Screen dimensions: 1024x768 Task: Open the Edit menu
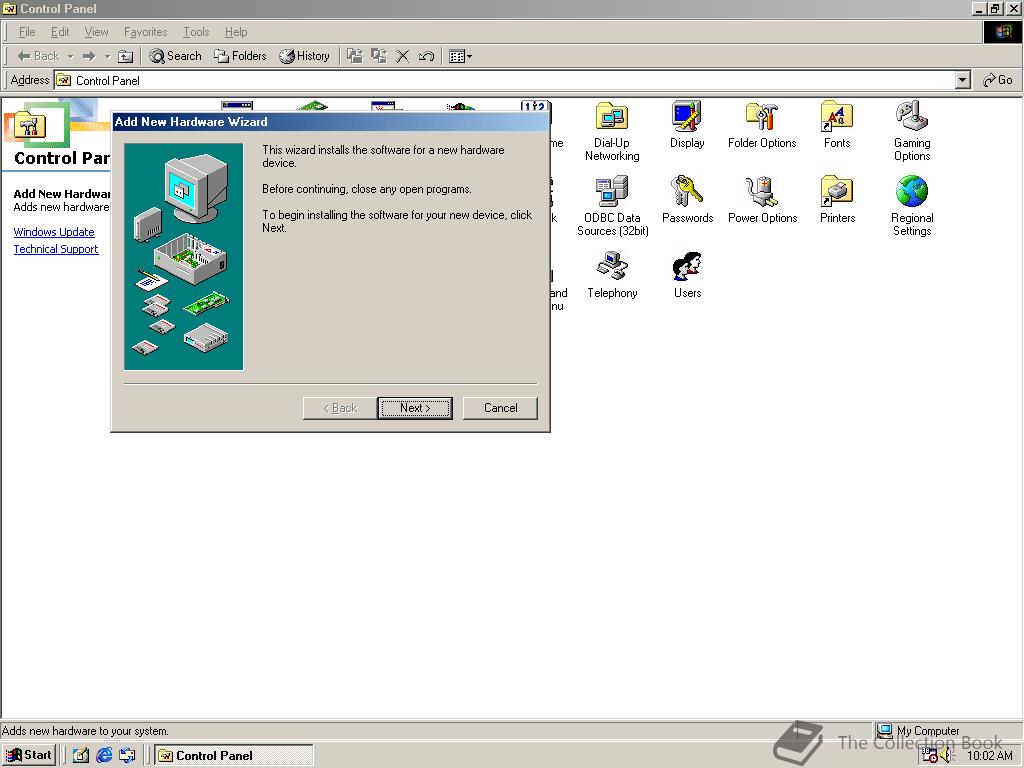60,32
